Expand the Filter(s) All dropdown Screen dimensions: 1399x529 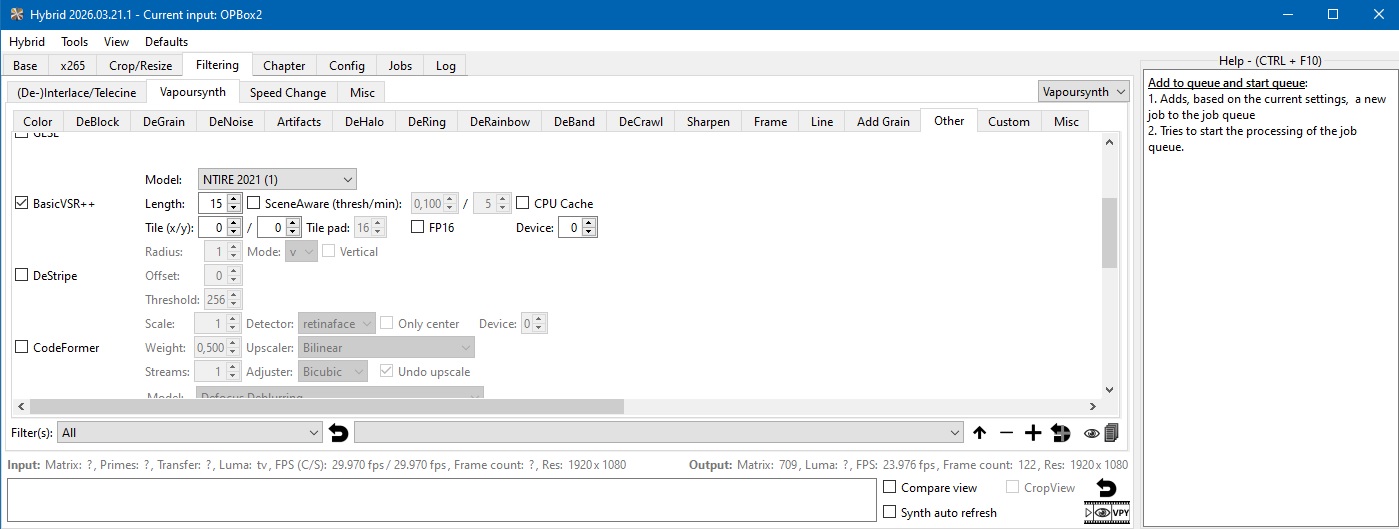(190, 433)
